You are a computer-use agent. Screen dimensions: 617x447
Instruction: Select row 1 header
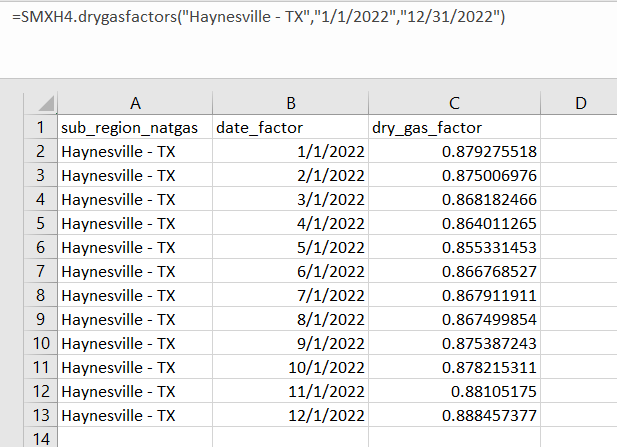click(x=41, y=127)
